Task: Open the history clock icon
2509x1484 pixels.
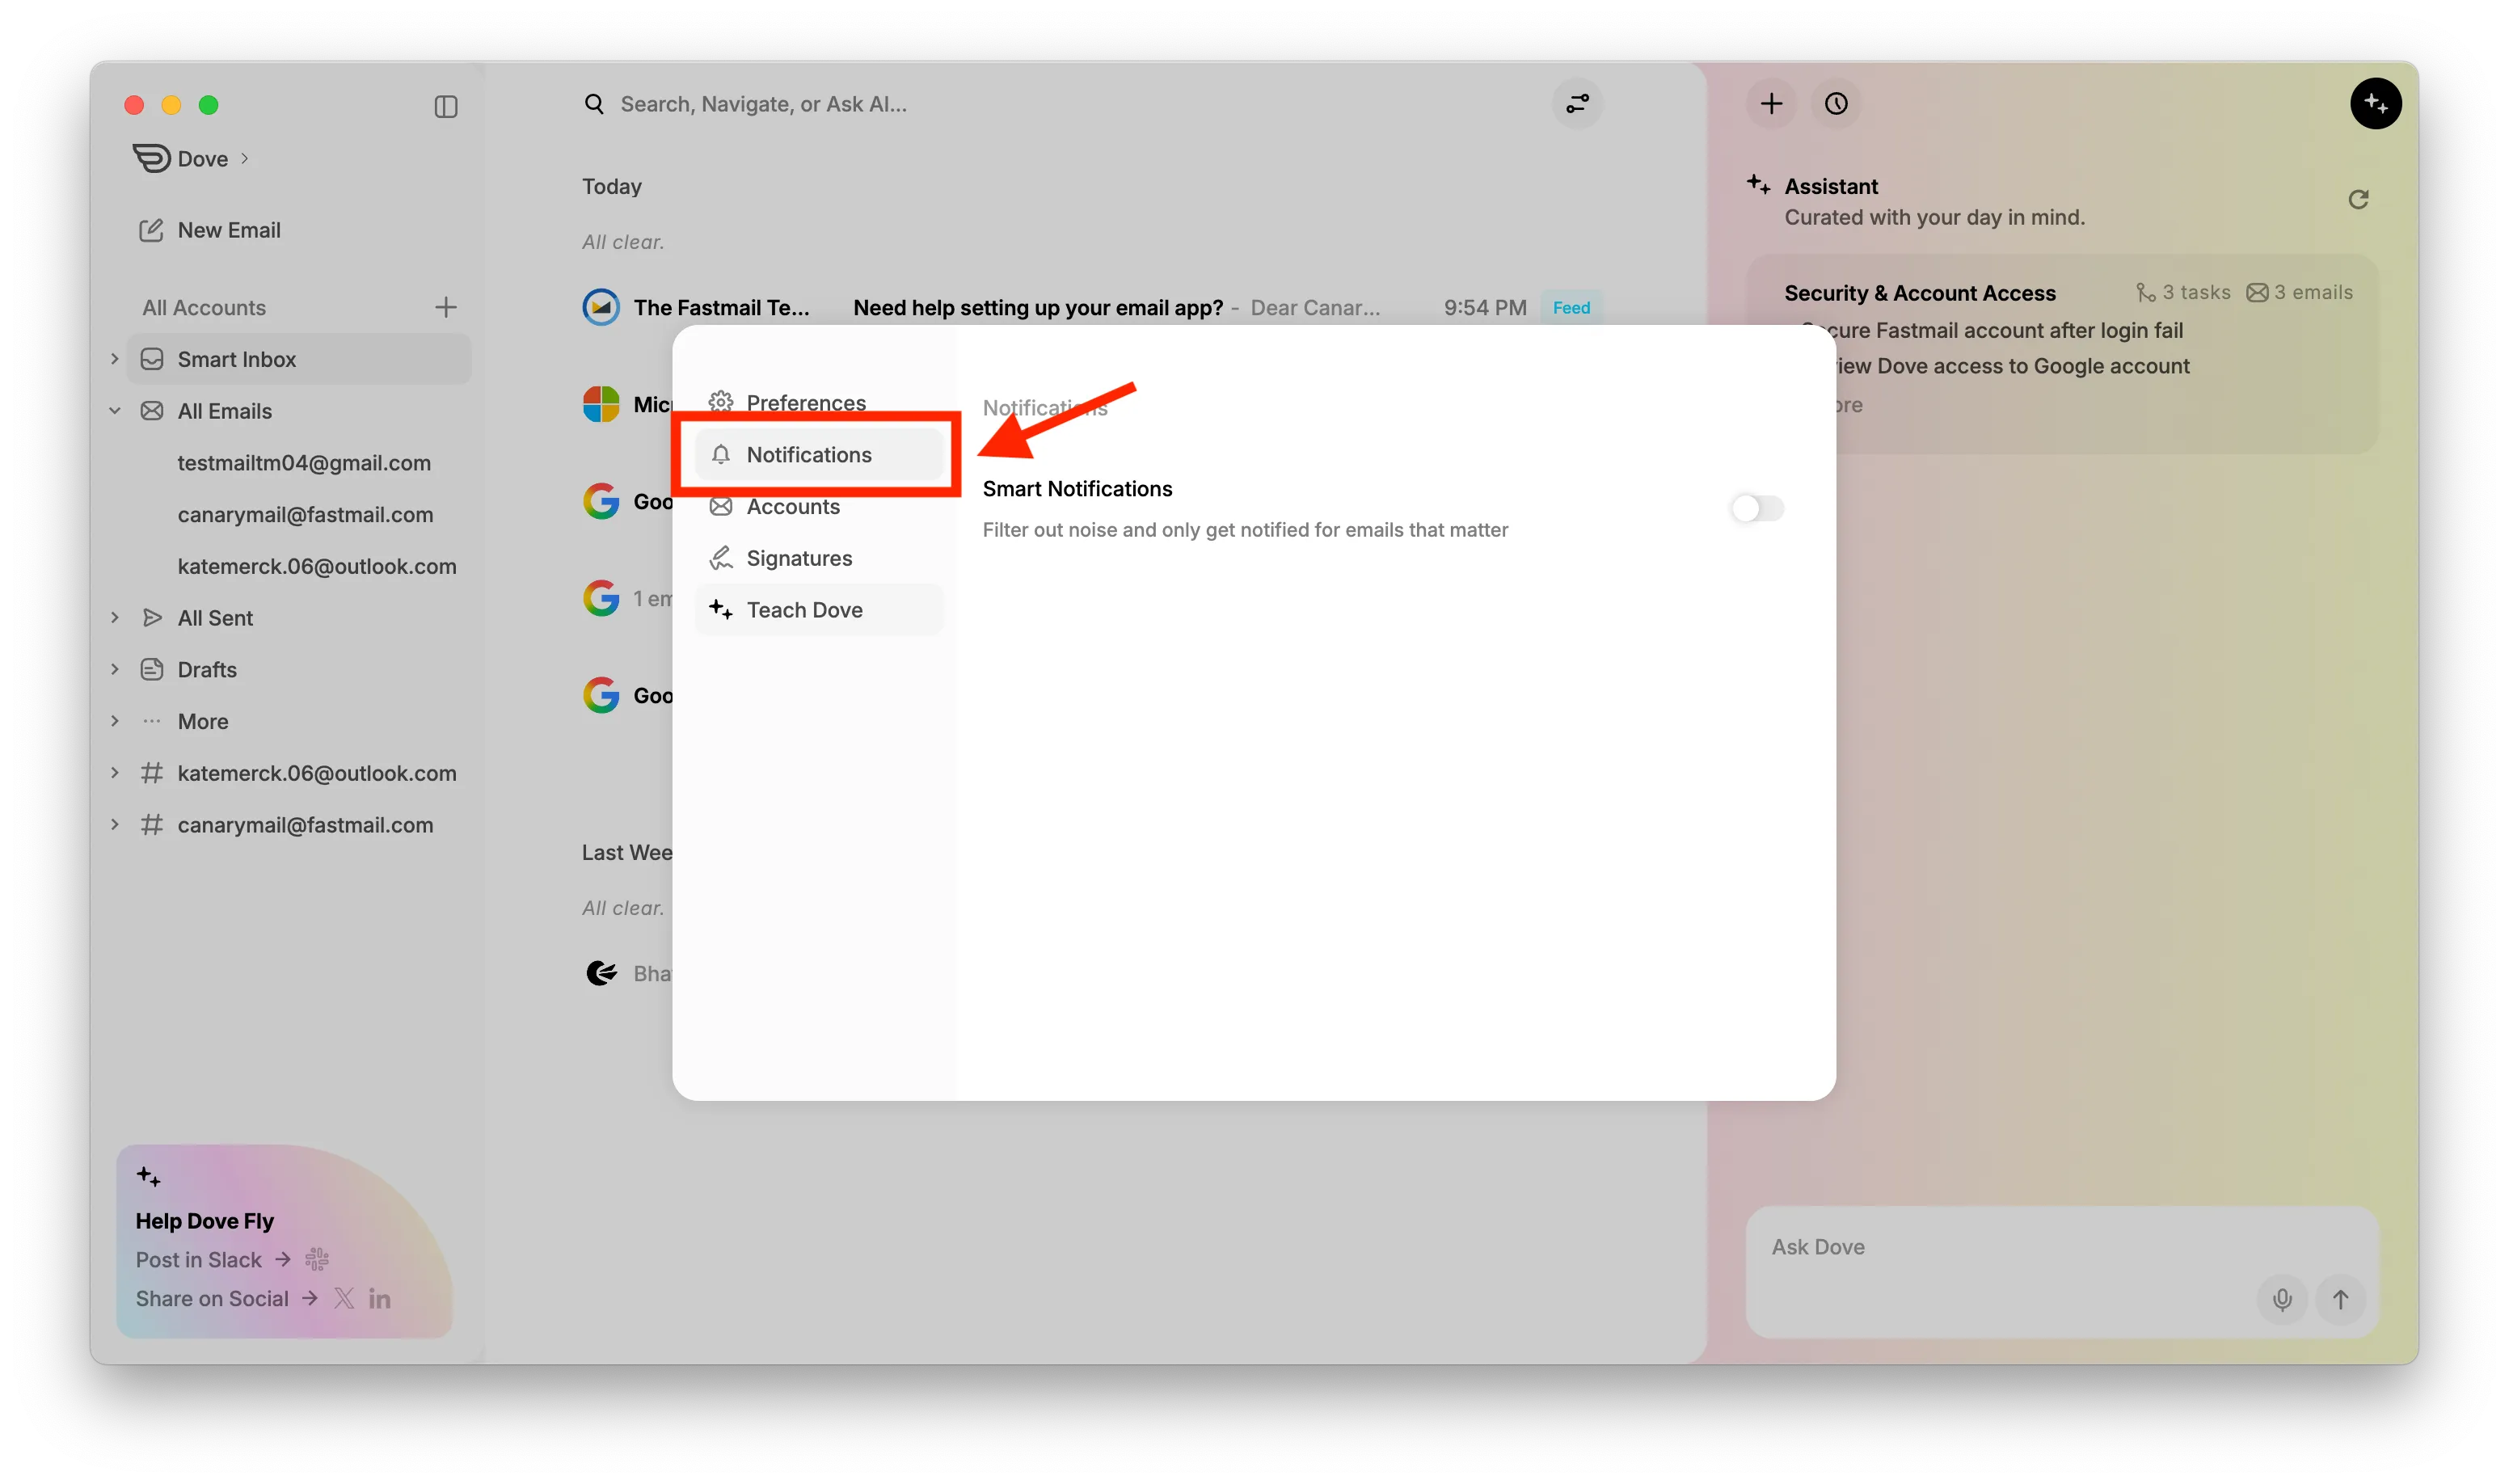Action: 1836,104
